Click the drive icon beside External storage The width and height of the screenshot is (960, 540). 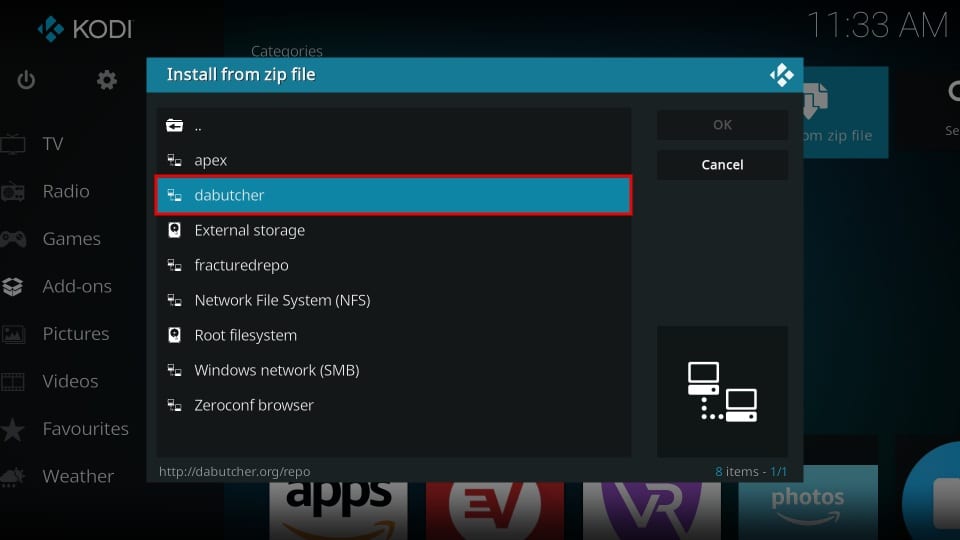[x=174, y=230]
